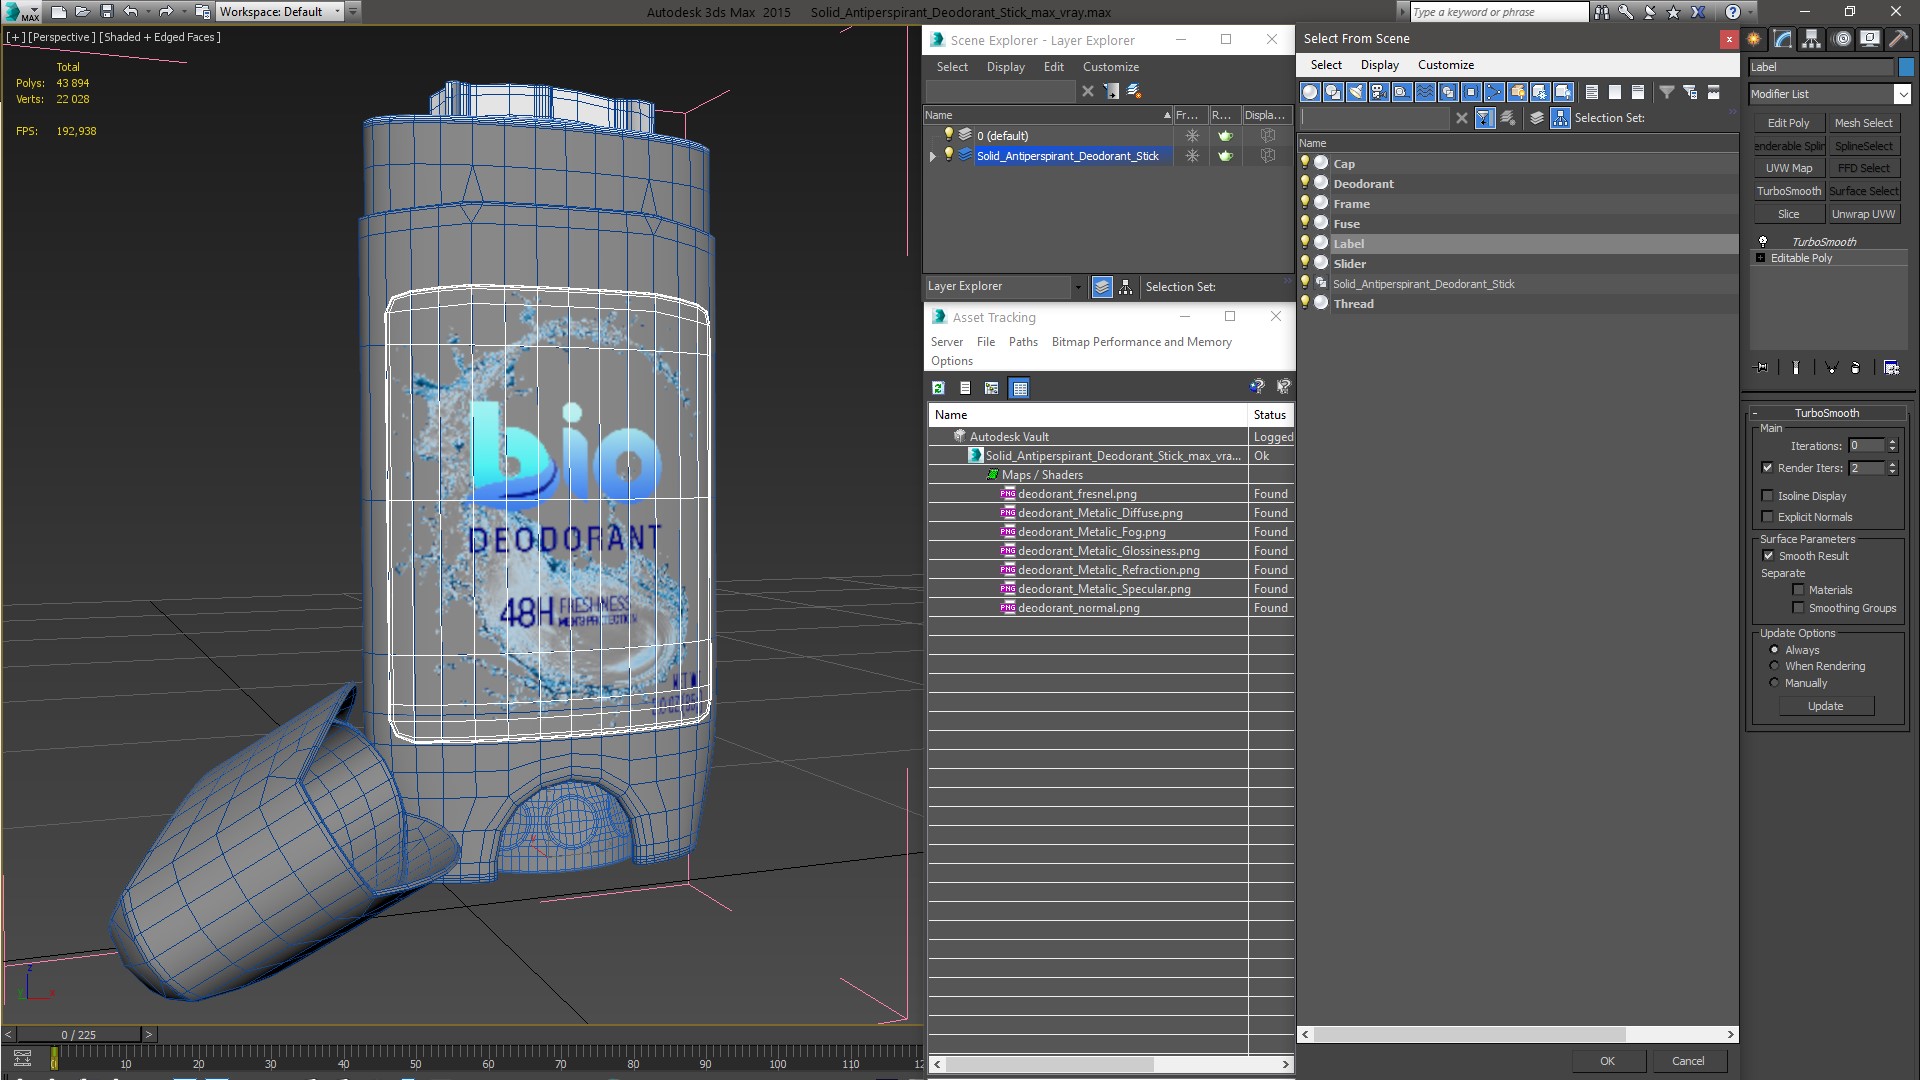Click the Pin Stack icon

pos(1762,368)
